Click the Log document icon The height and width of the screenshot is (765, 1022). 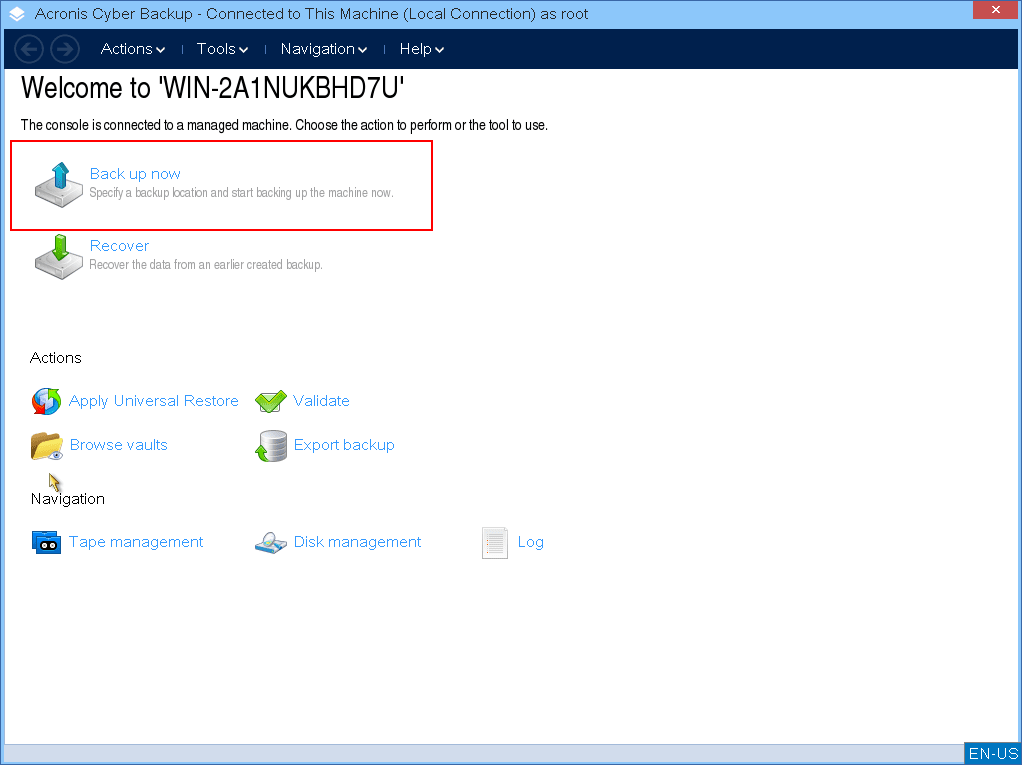tap(495, 542)
